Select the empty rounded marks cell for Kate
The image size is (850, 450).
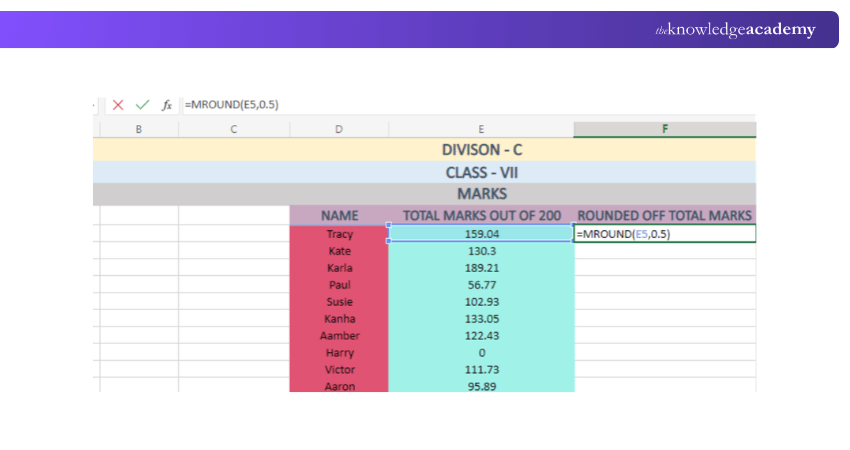pos(665,251)
